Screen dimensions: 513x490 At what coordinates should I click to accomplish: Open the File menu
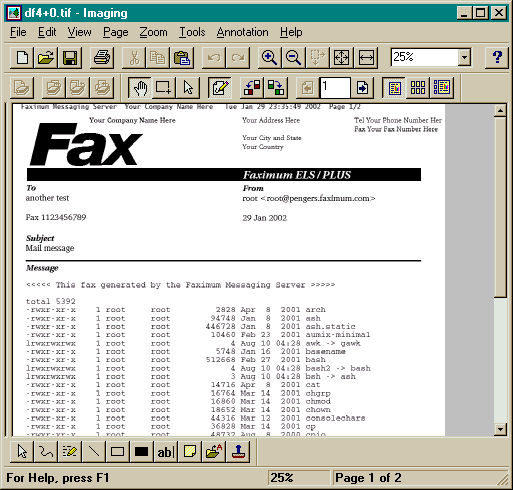click(18, 32)
